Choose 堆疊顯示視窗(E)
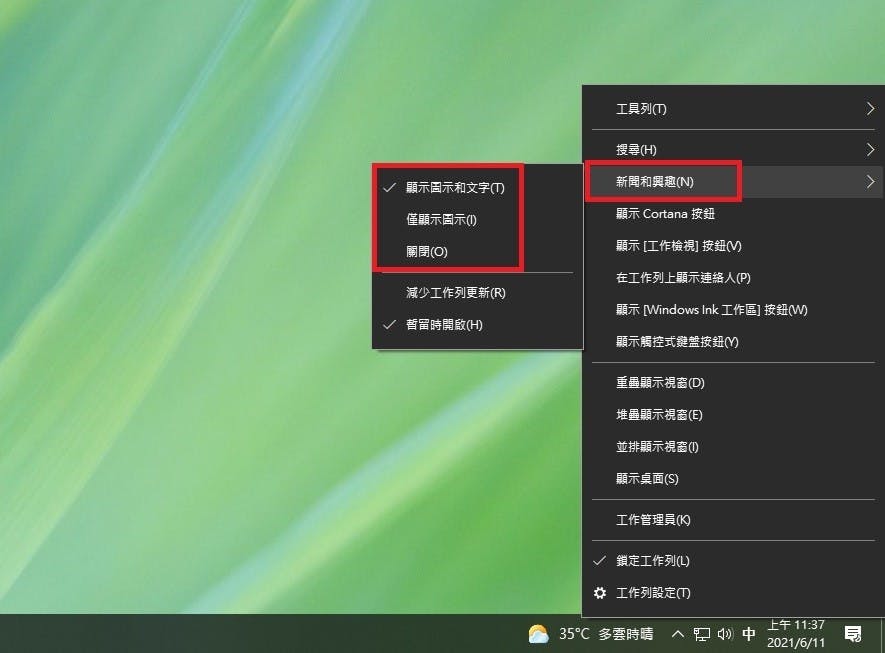The image size is (885, 653). (733, 415)
